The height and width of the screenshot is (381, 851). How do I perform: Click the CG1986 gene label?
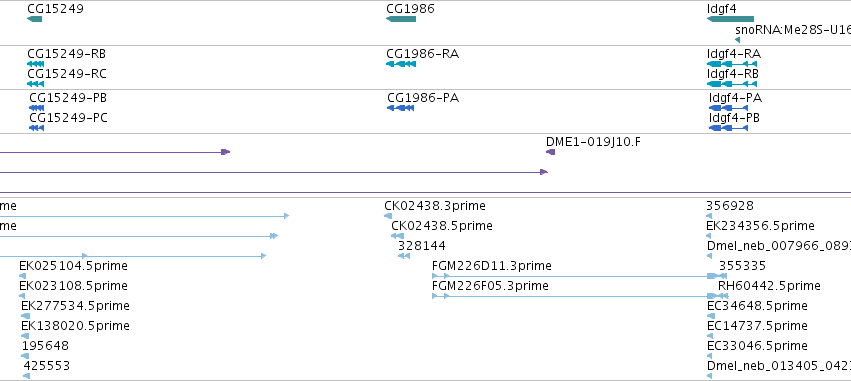[x=410, y=9]
